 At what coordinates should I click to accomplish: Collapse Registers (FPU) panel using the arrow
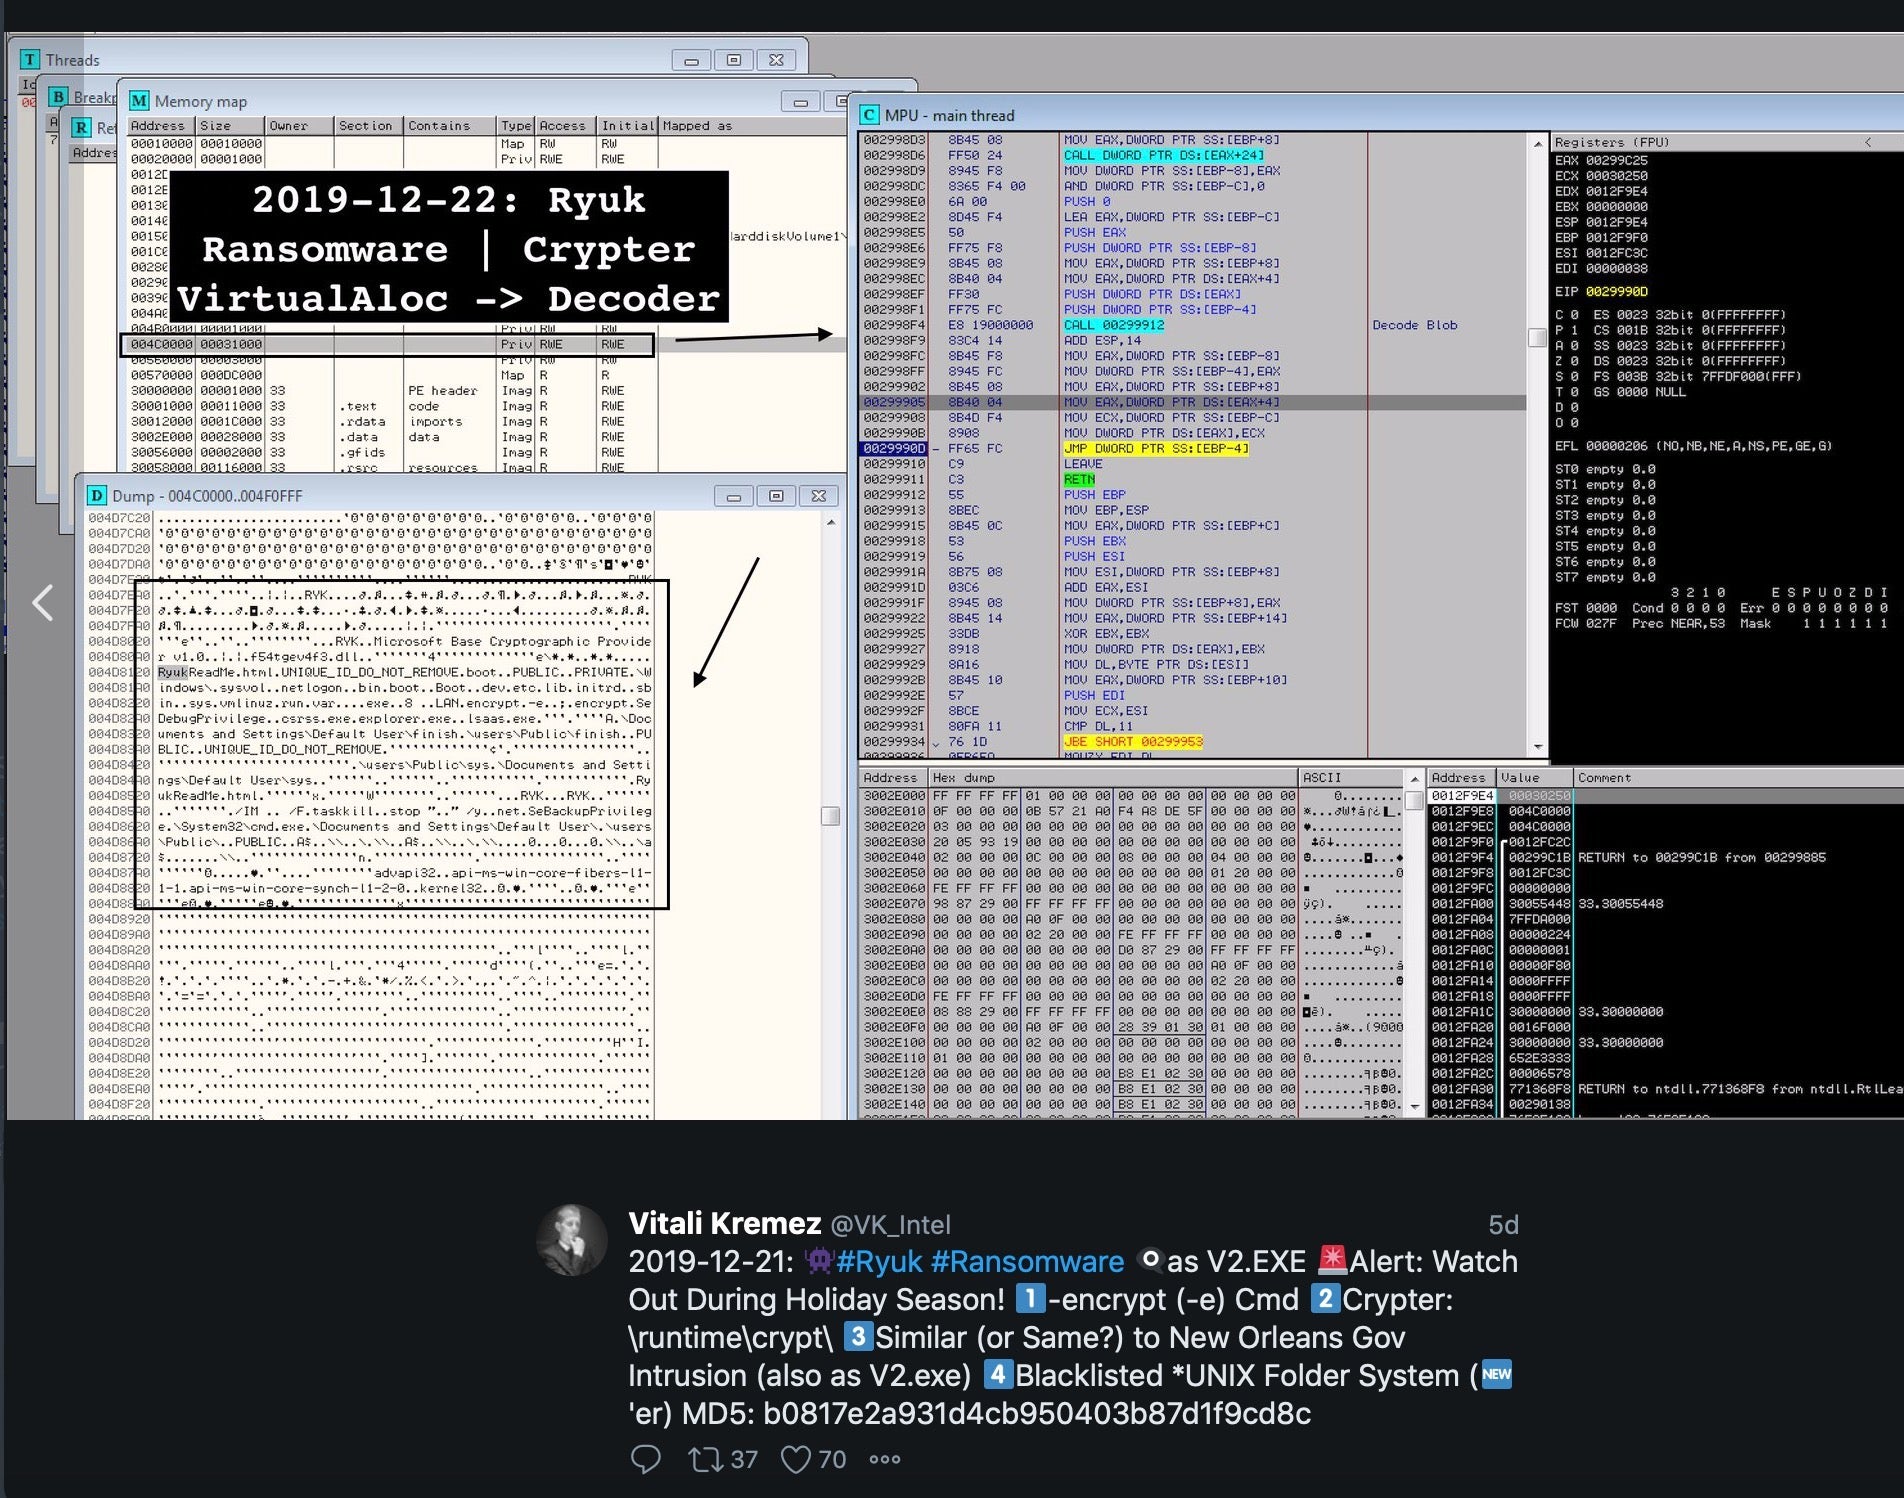coord(1866,142)
